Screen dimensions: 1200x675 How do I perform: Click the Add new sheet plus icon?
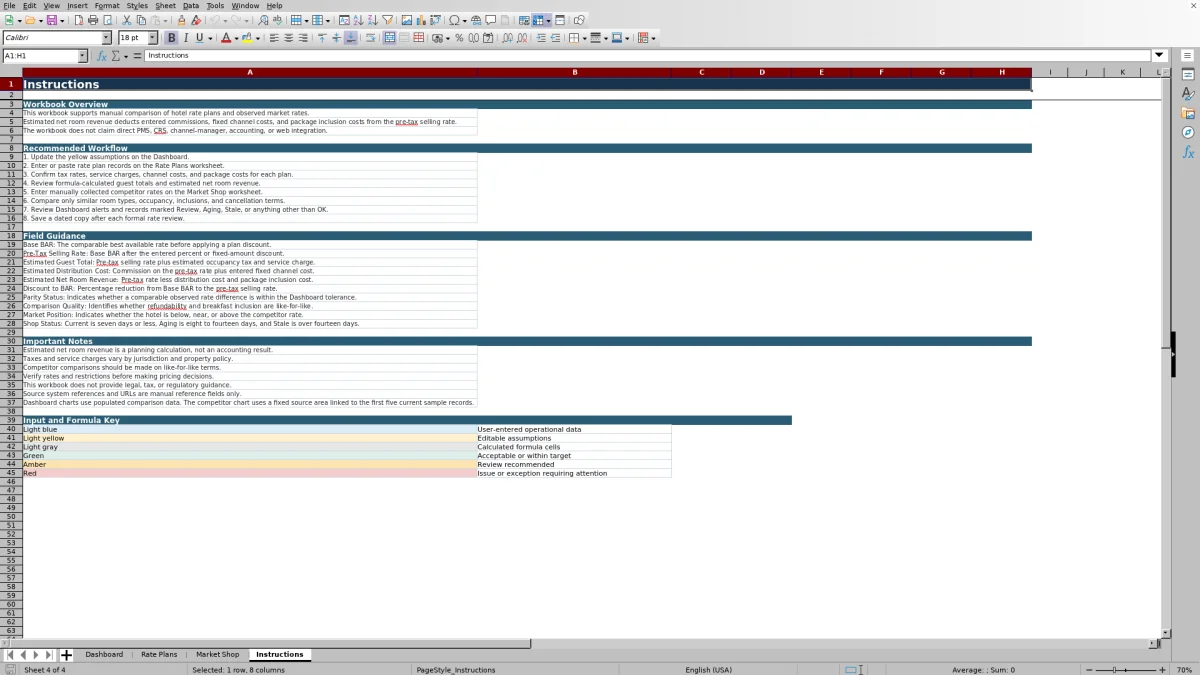coord(67,655)
